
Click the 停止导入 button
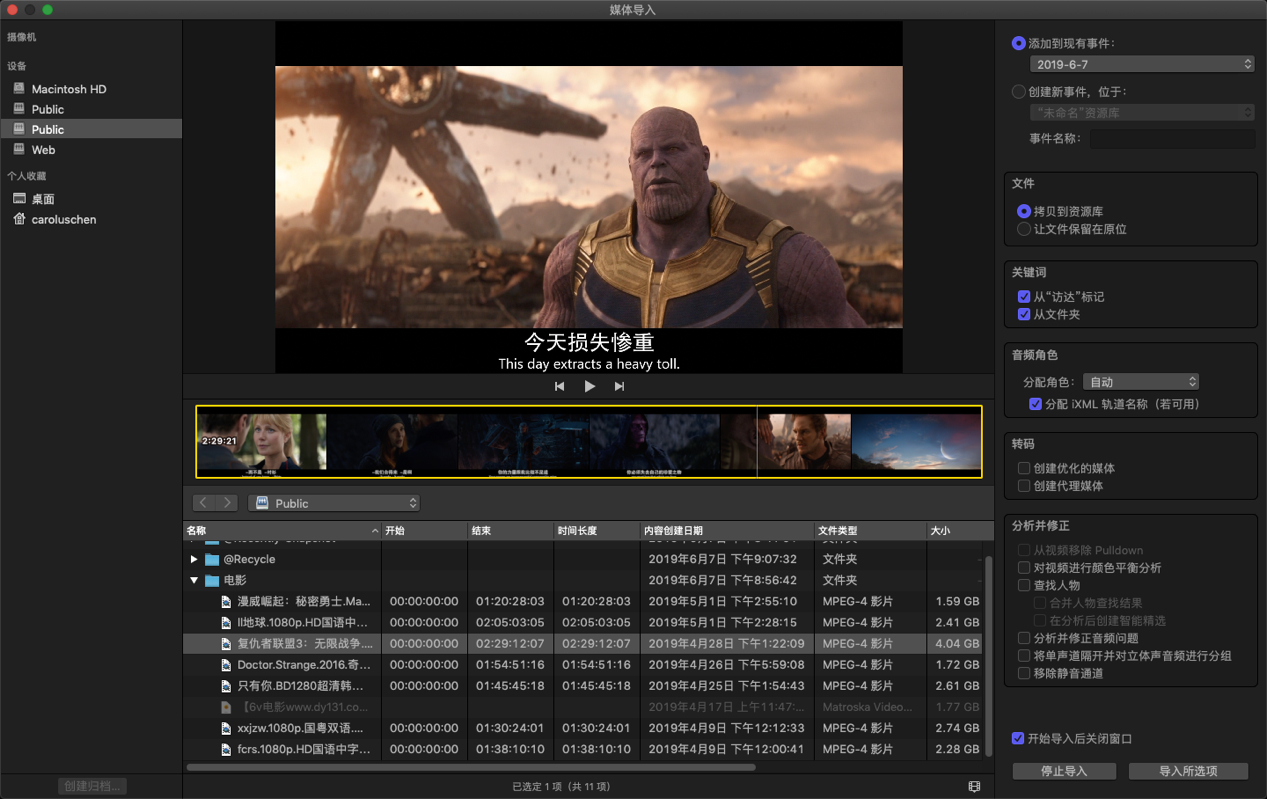1063,771
